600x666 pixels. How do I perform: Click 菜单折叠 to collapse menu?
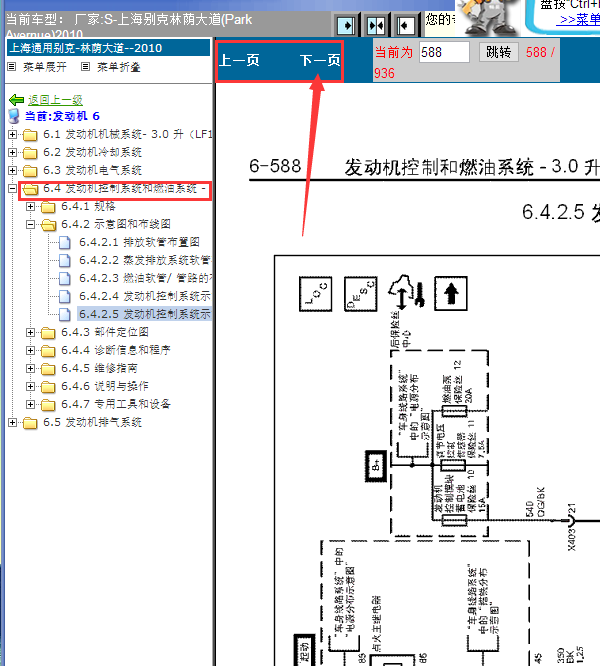[118, 67]
